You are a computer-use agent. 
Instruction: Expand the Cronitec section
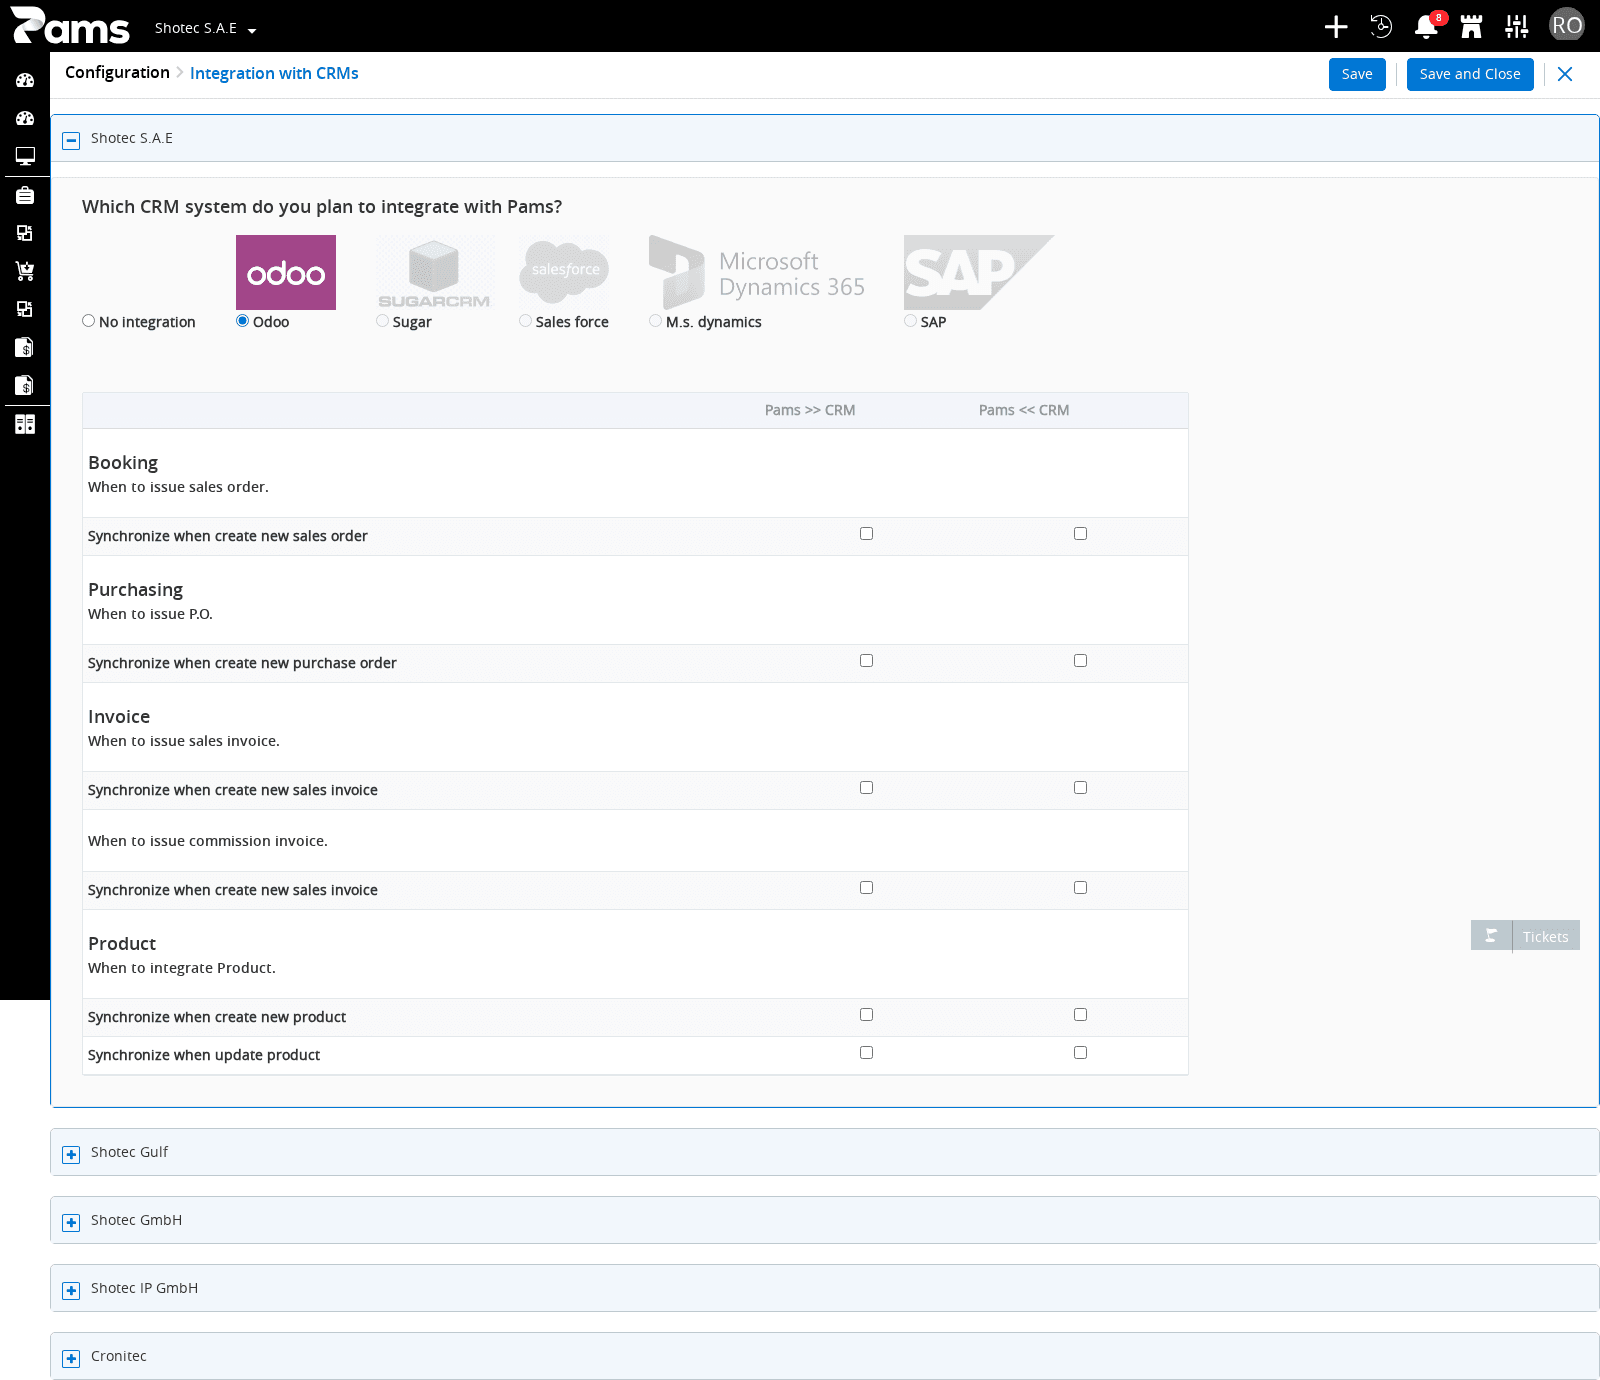click(71, 1359)
